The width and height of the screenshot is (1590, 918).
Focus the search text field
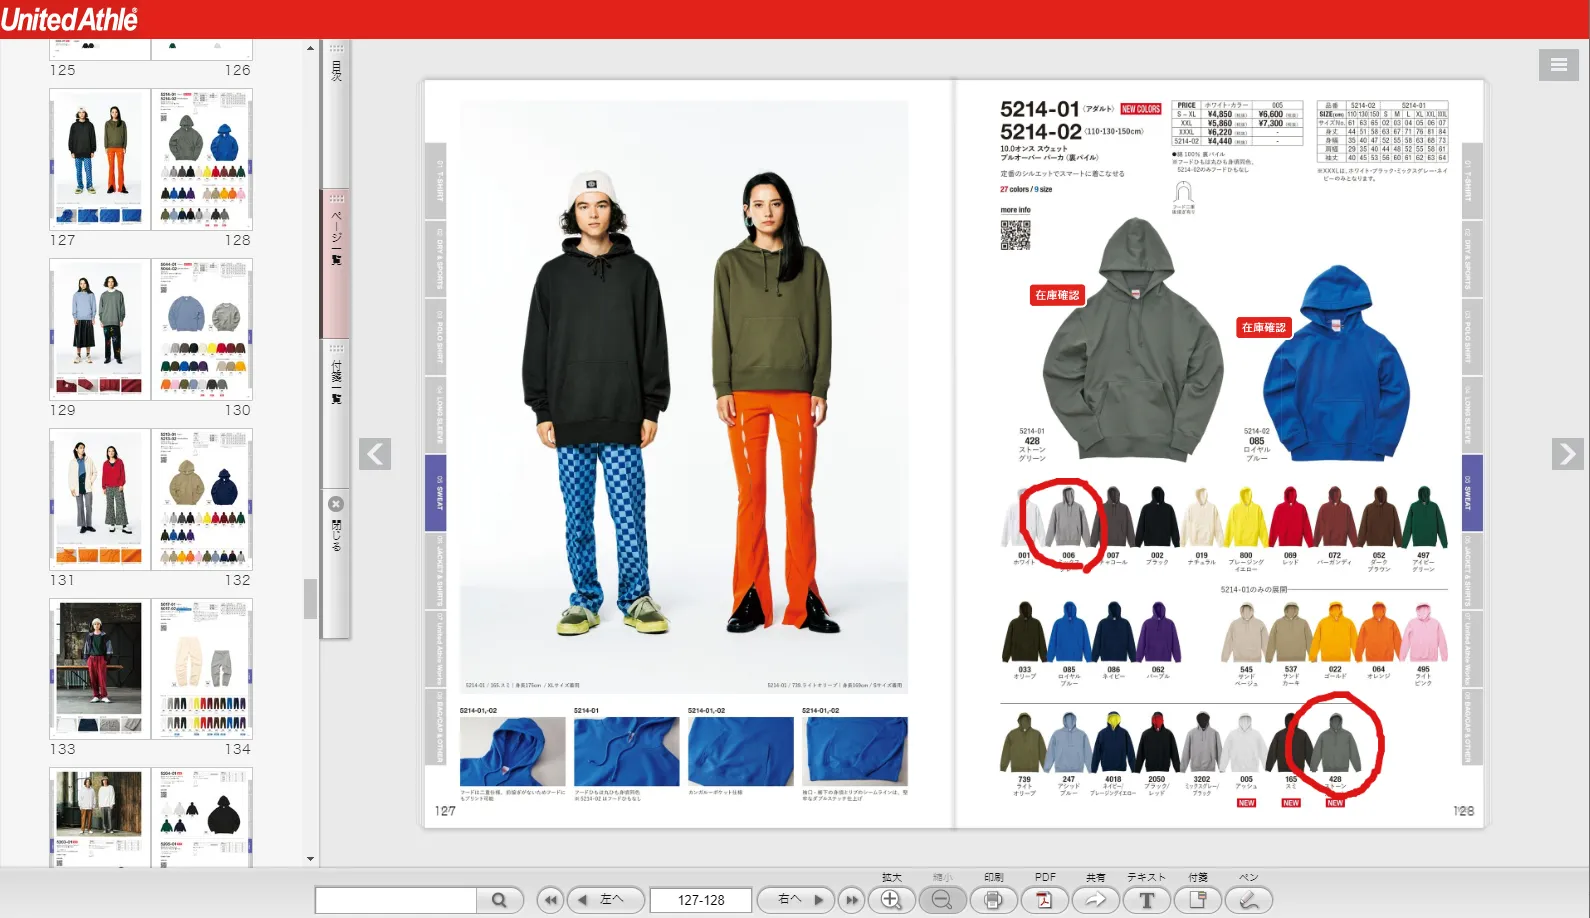396,900
